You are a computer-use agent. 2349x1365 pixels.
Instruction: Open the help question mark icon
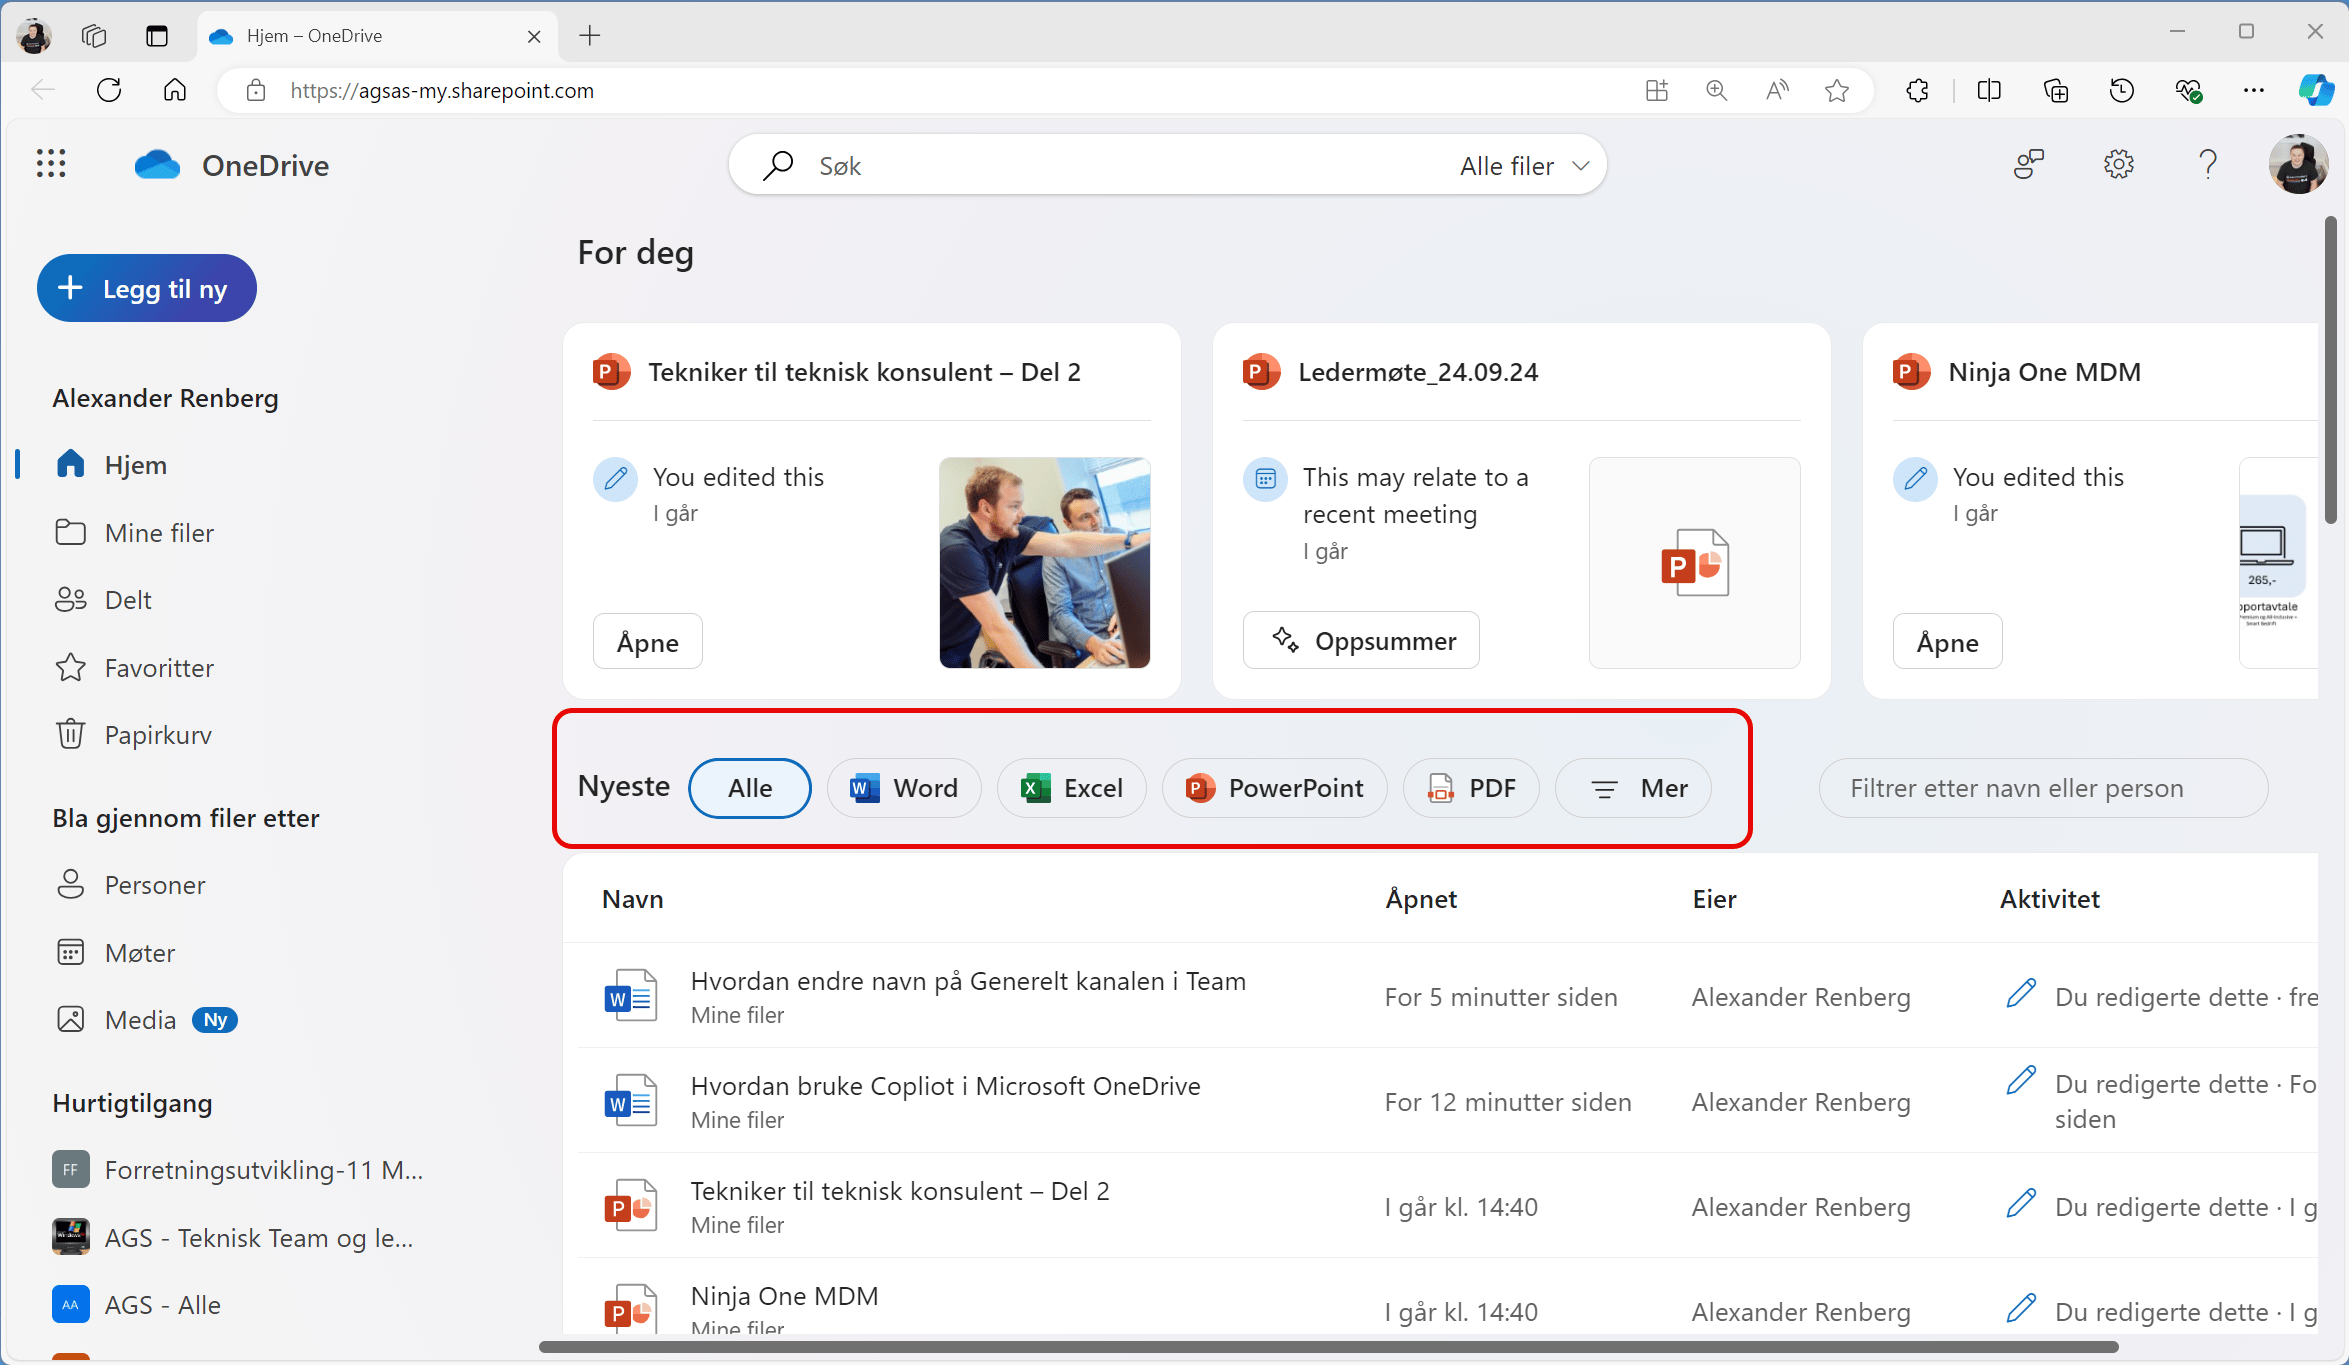tap(2208, 164)
